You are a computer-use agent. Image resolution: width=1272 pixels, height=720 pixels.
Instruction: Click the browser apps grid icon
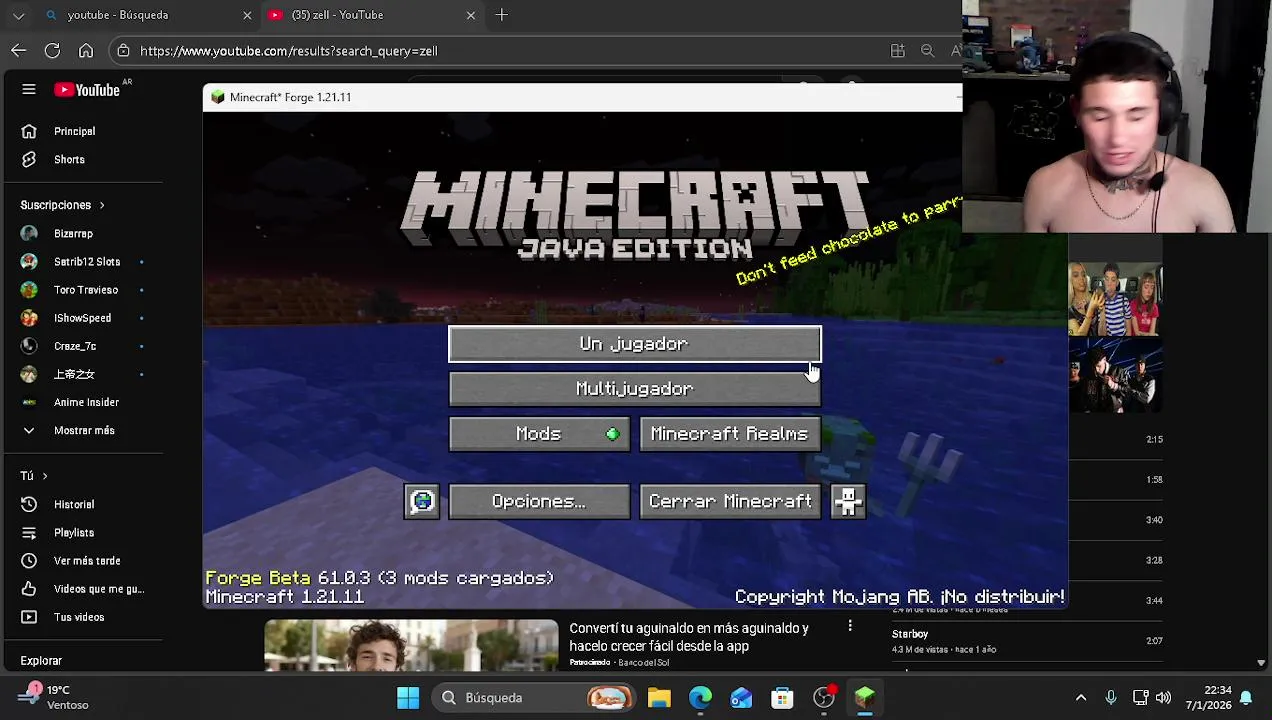click(897, 50)
